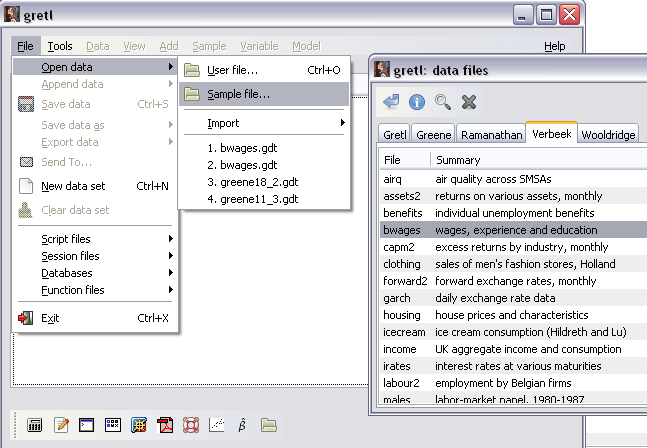The height and width of the screenshot is (448, 647).
Task: Select the income data file row
Action: click(513, 349)
